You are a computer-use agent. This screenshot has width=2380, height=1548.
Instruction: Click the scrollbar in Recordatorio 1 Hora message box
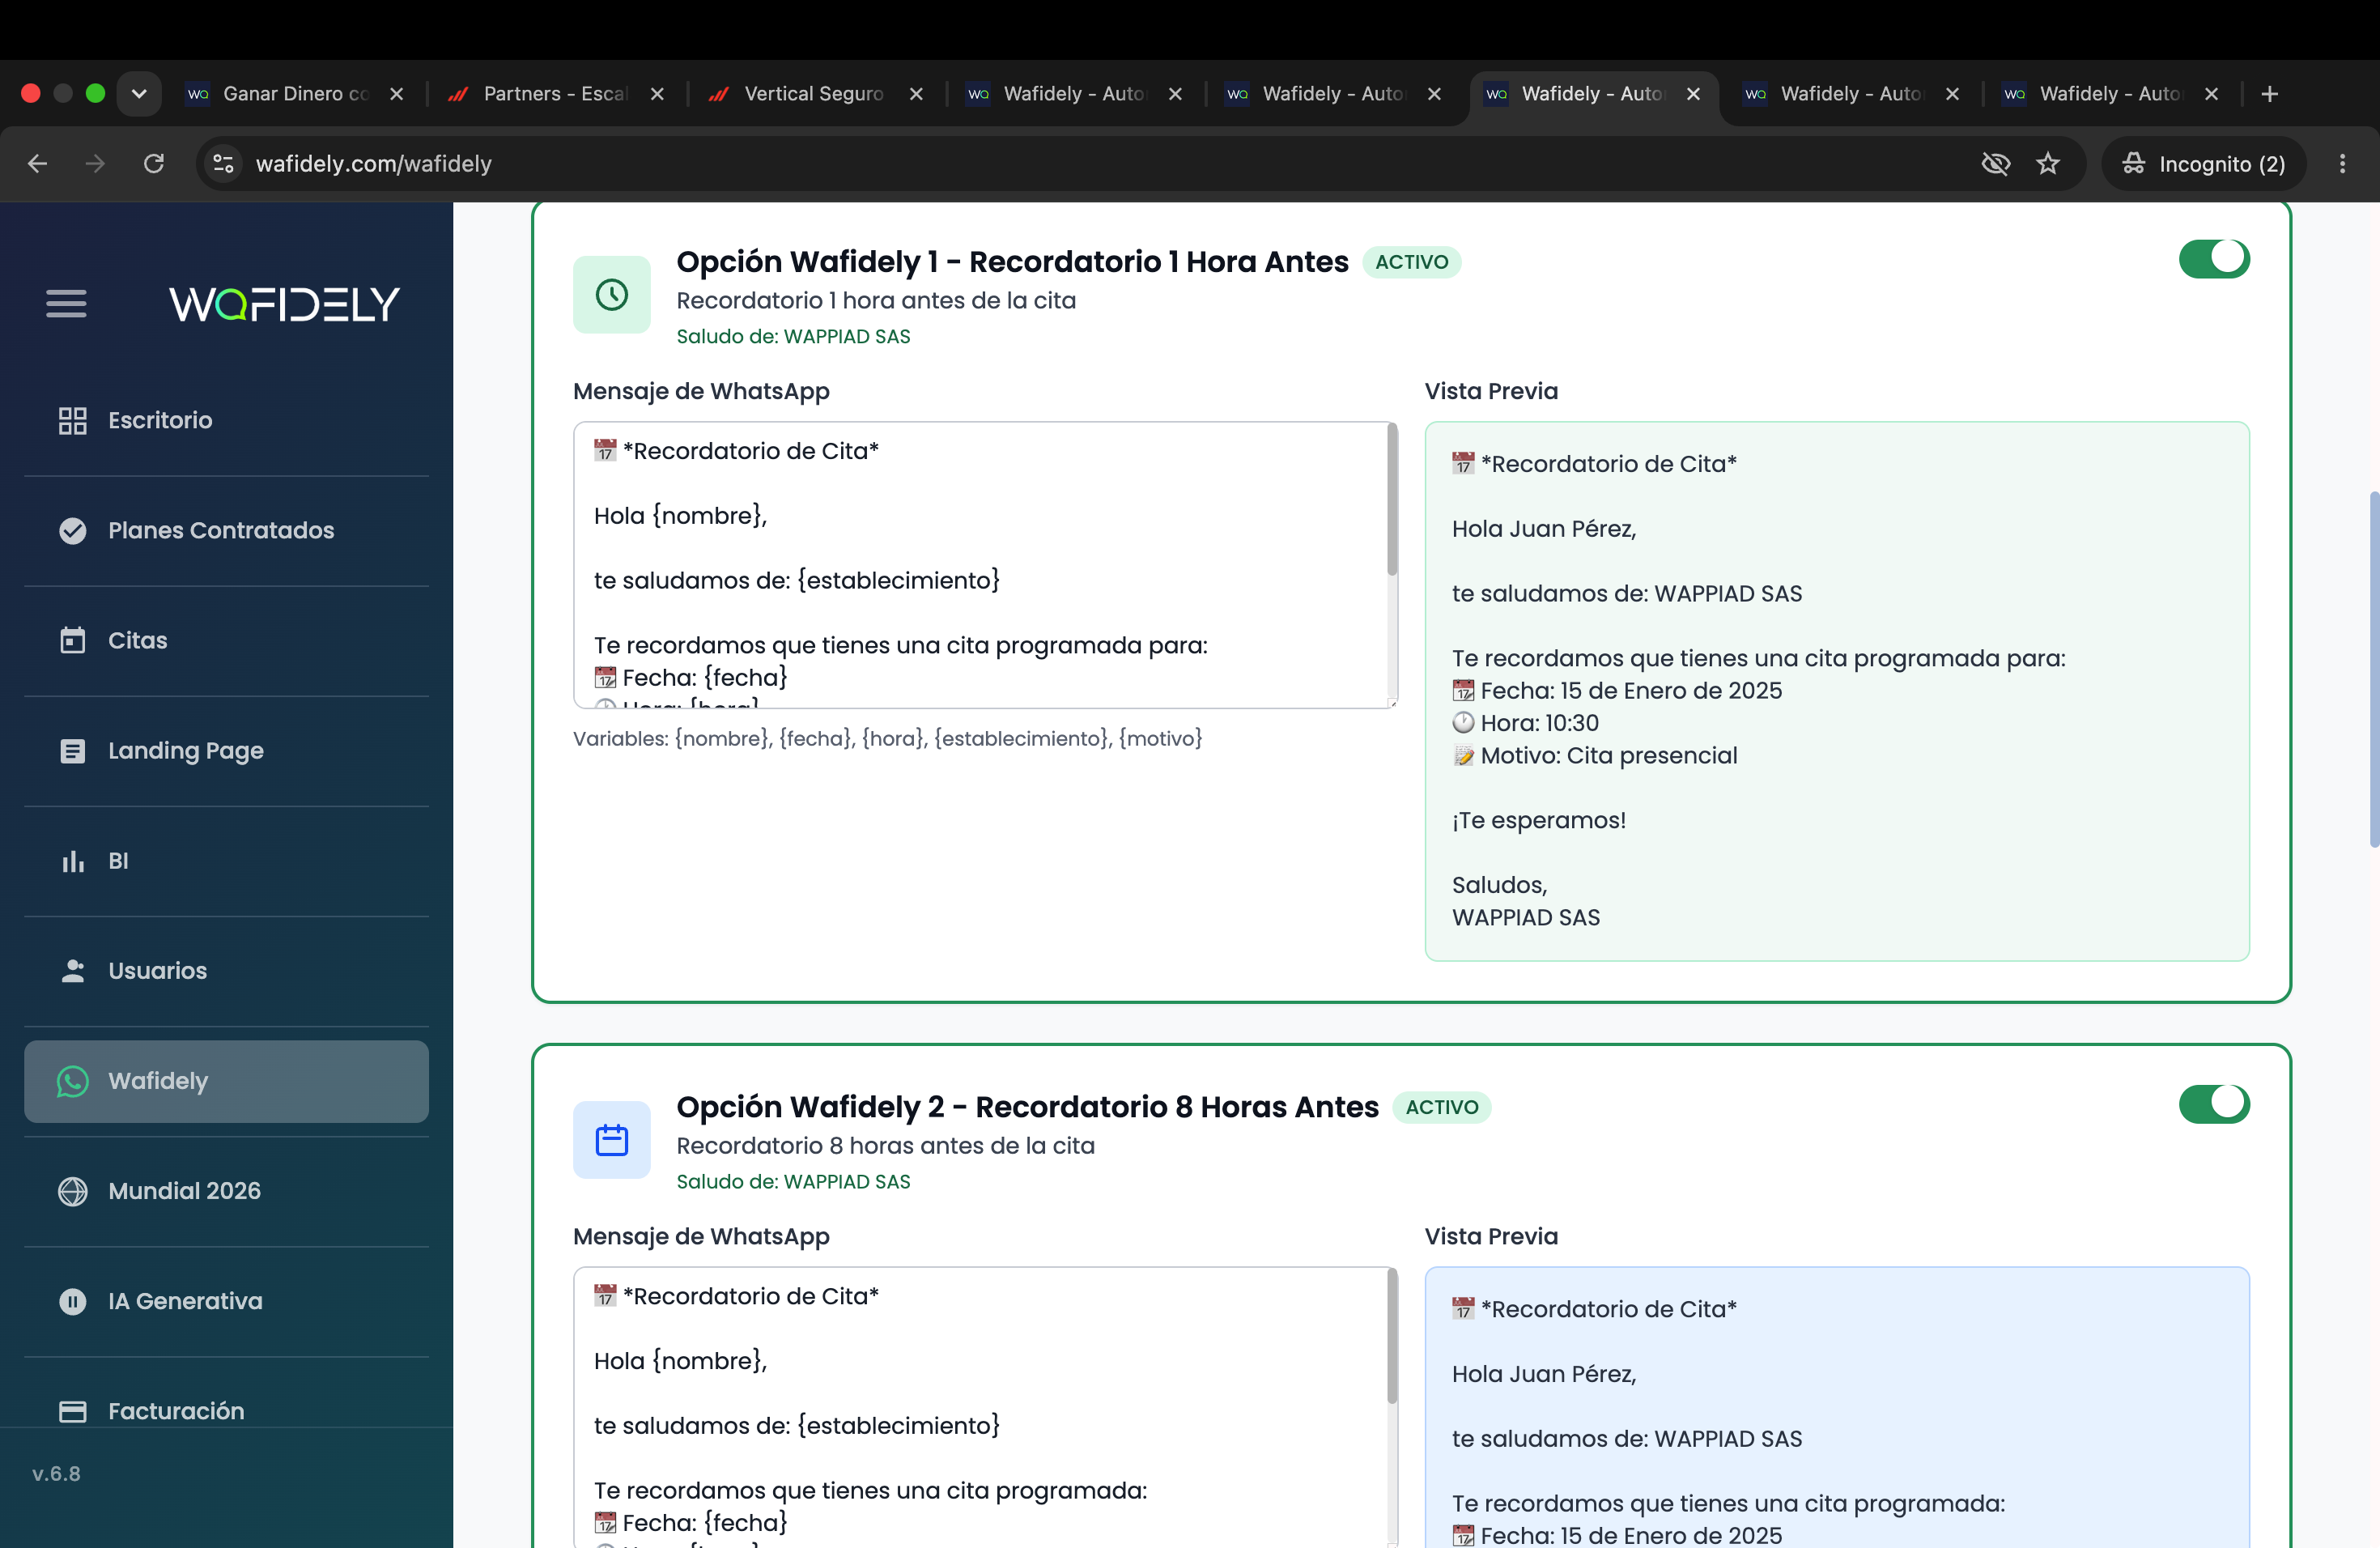(x=1391, y=500)
